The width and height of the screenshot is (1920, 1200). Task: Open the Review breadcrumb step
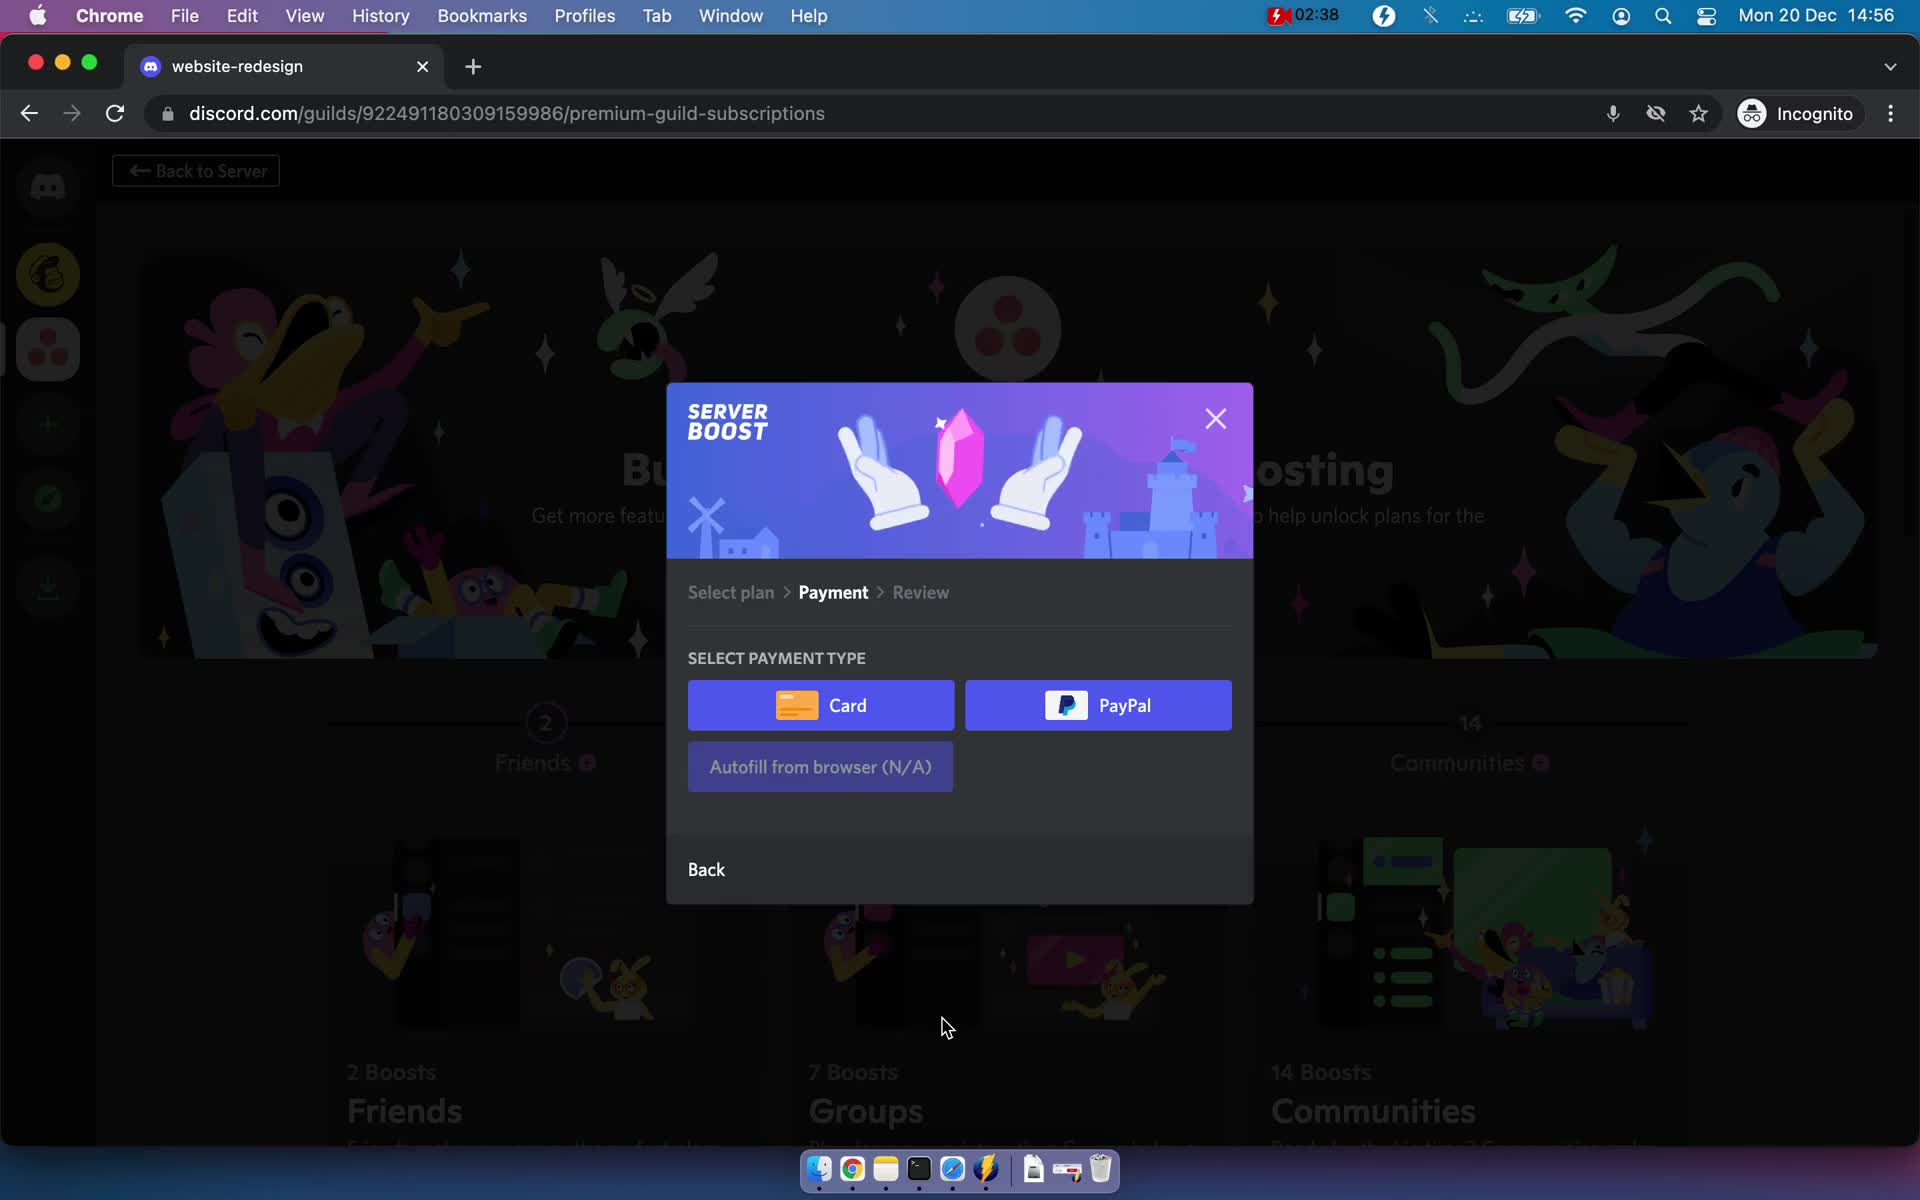pos(920,593)
